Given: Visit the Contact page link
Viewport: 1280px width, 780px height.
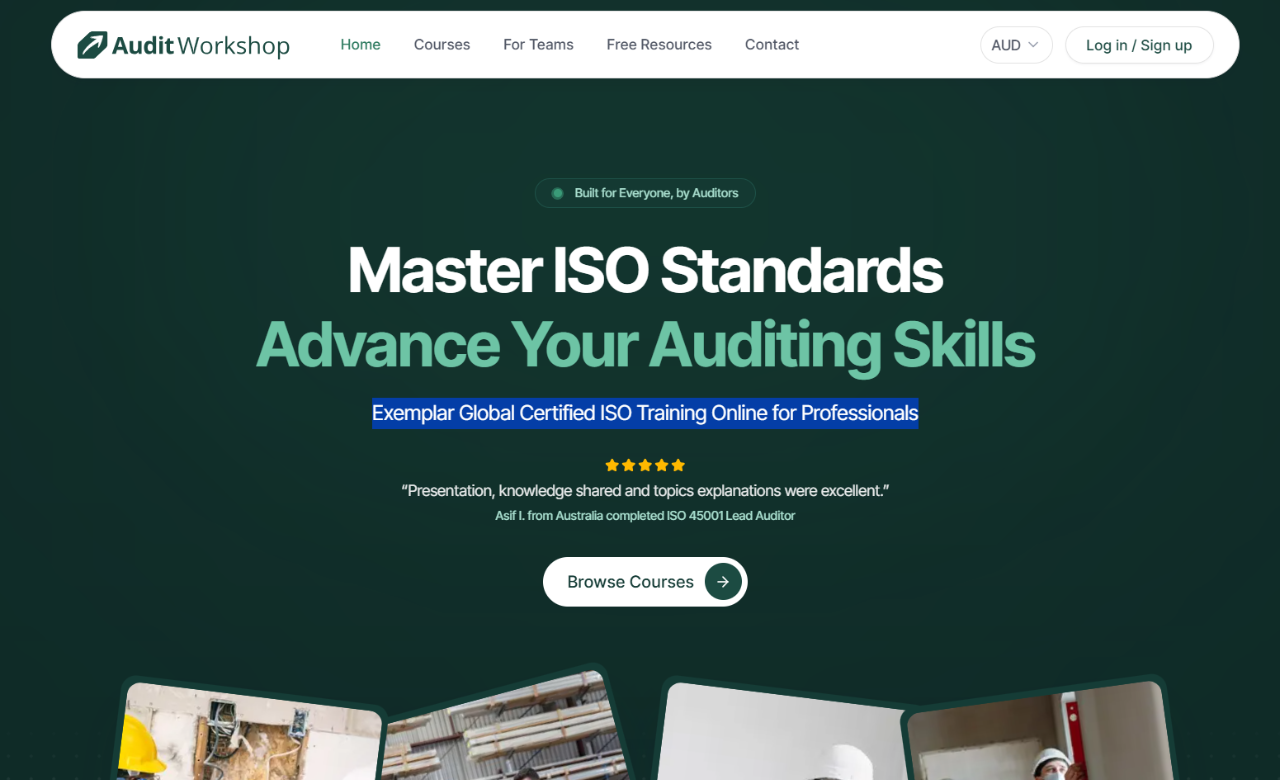Looking at the screenshot, I should (x=772, y=45).
